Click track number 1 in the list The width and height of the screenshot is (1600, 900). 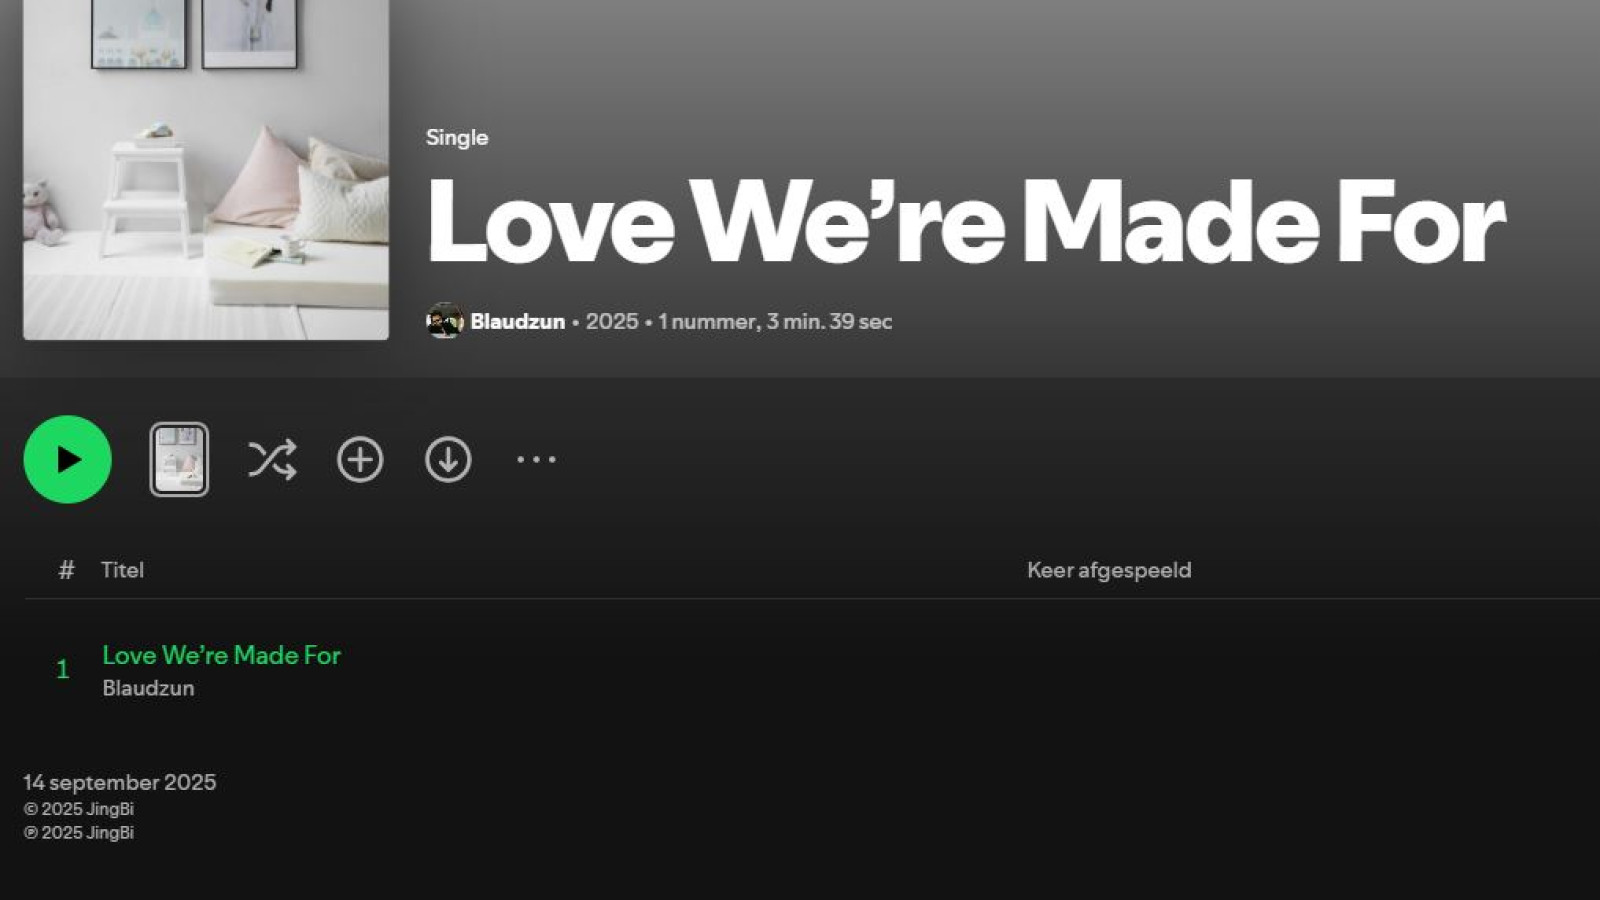[63, 669]
